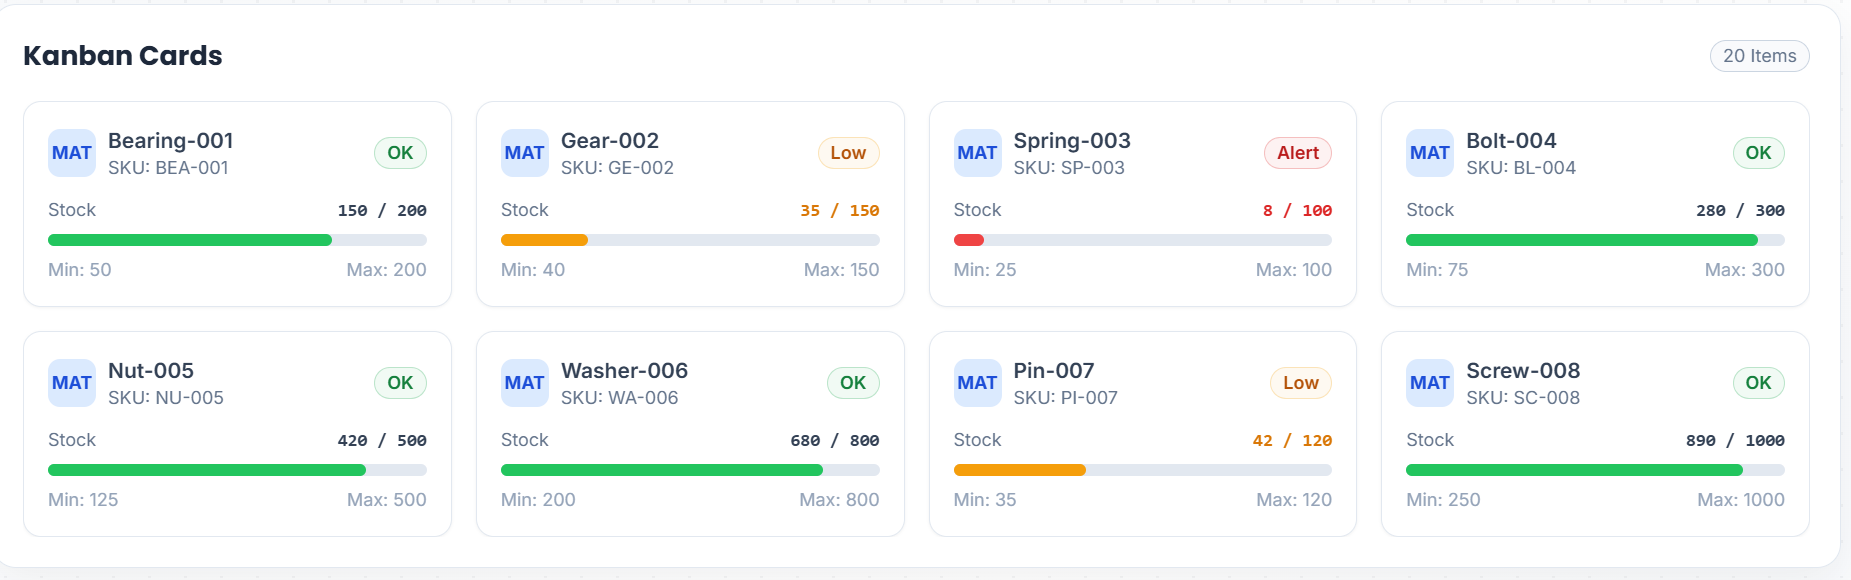This screenshot has width=1851, height=580.
Task: Select the OK status badge on Bearing-001
Action: pos(400,153)
